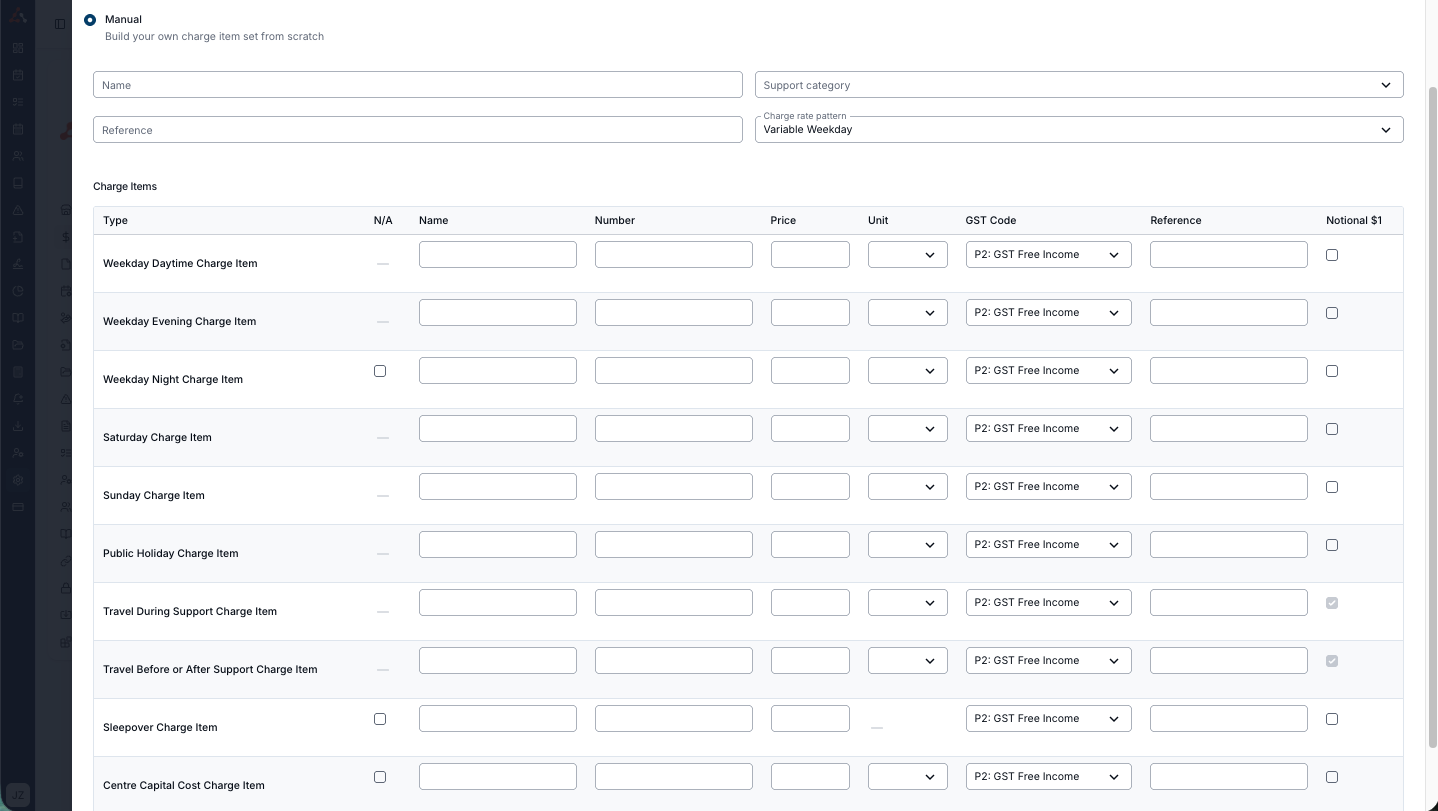
Task: Mark Centre Capital Cost Charge Item as N/A
Action: [x=380, y=777]
